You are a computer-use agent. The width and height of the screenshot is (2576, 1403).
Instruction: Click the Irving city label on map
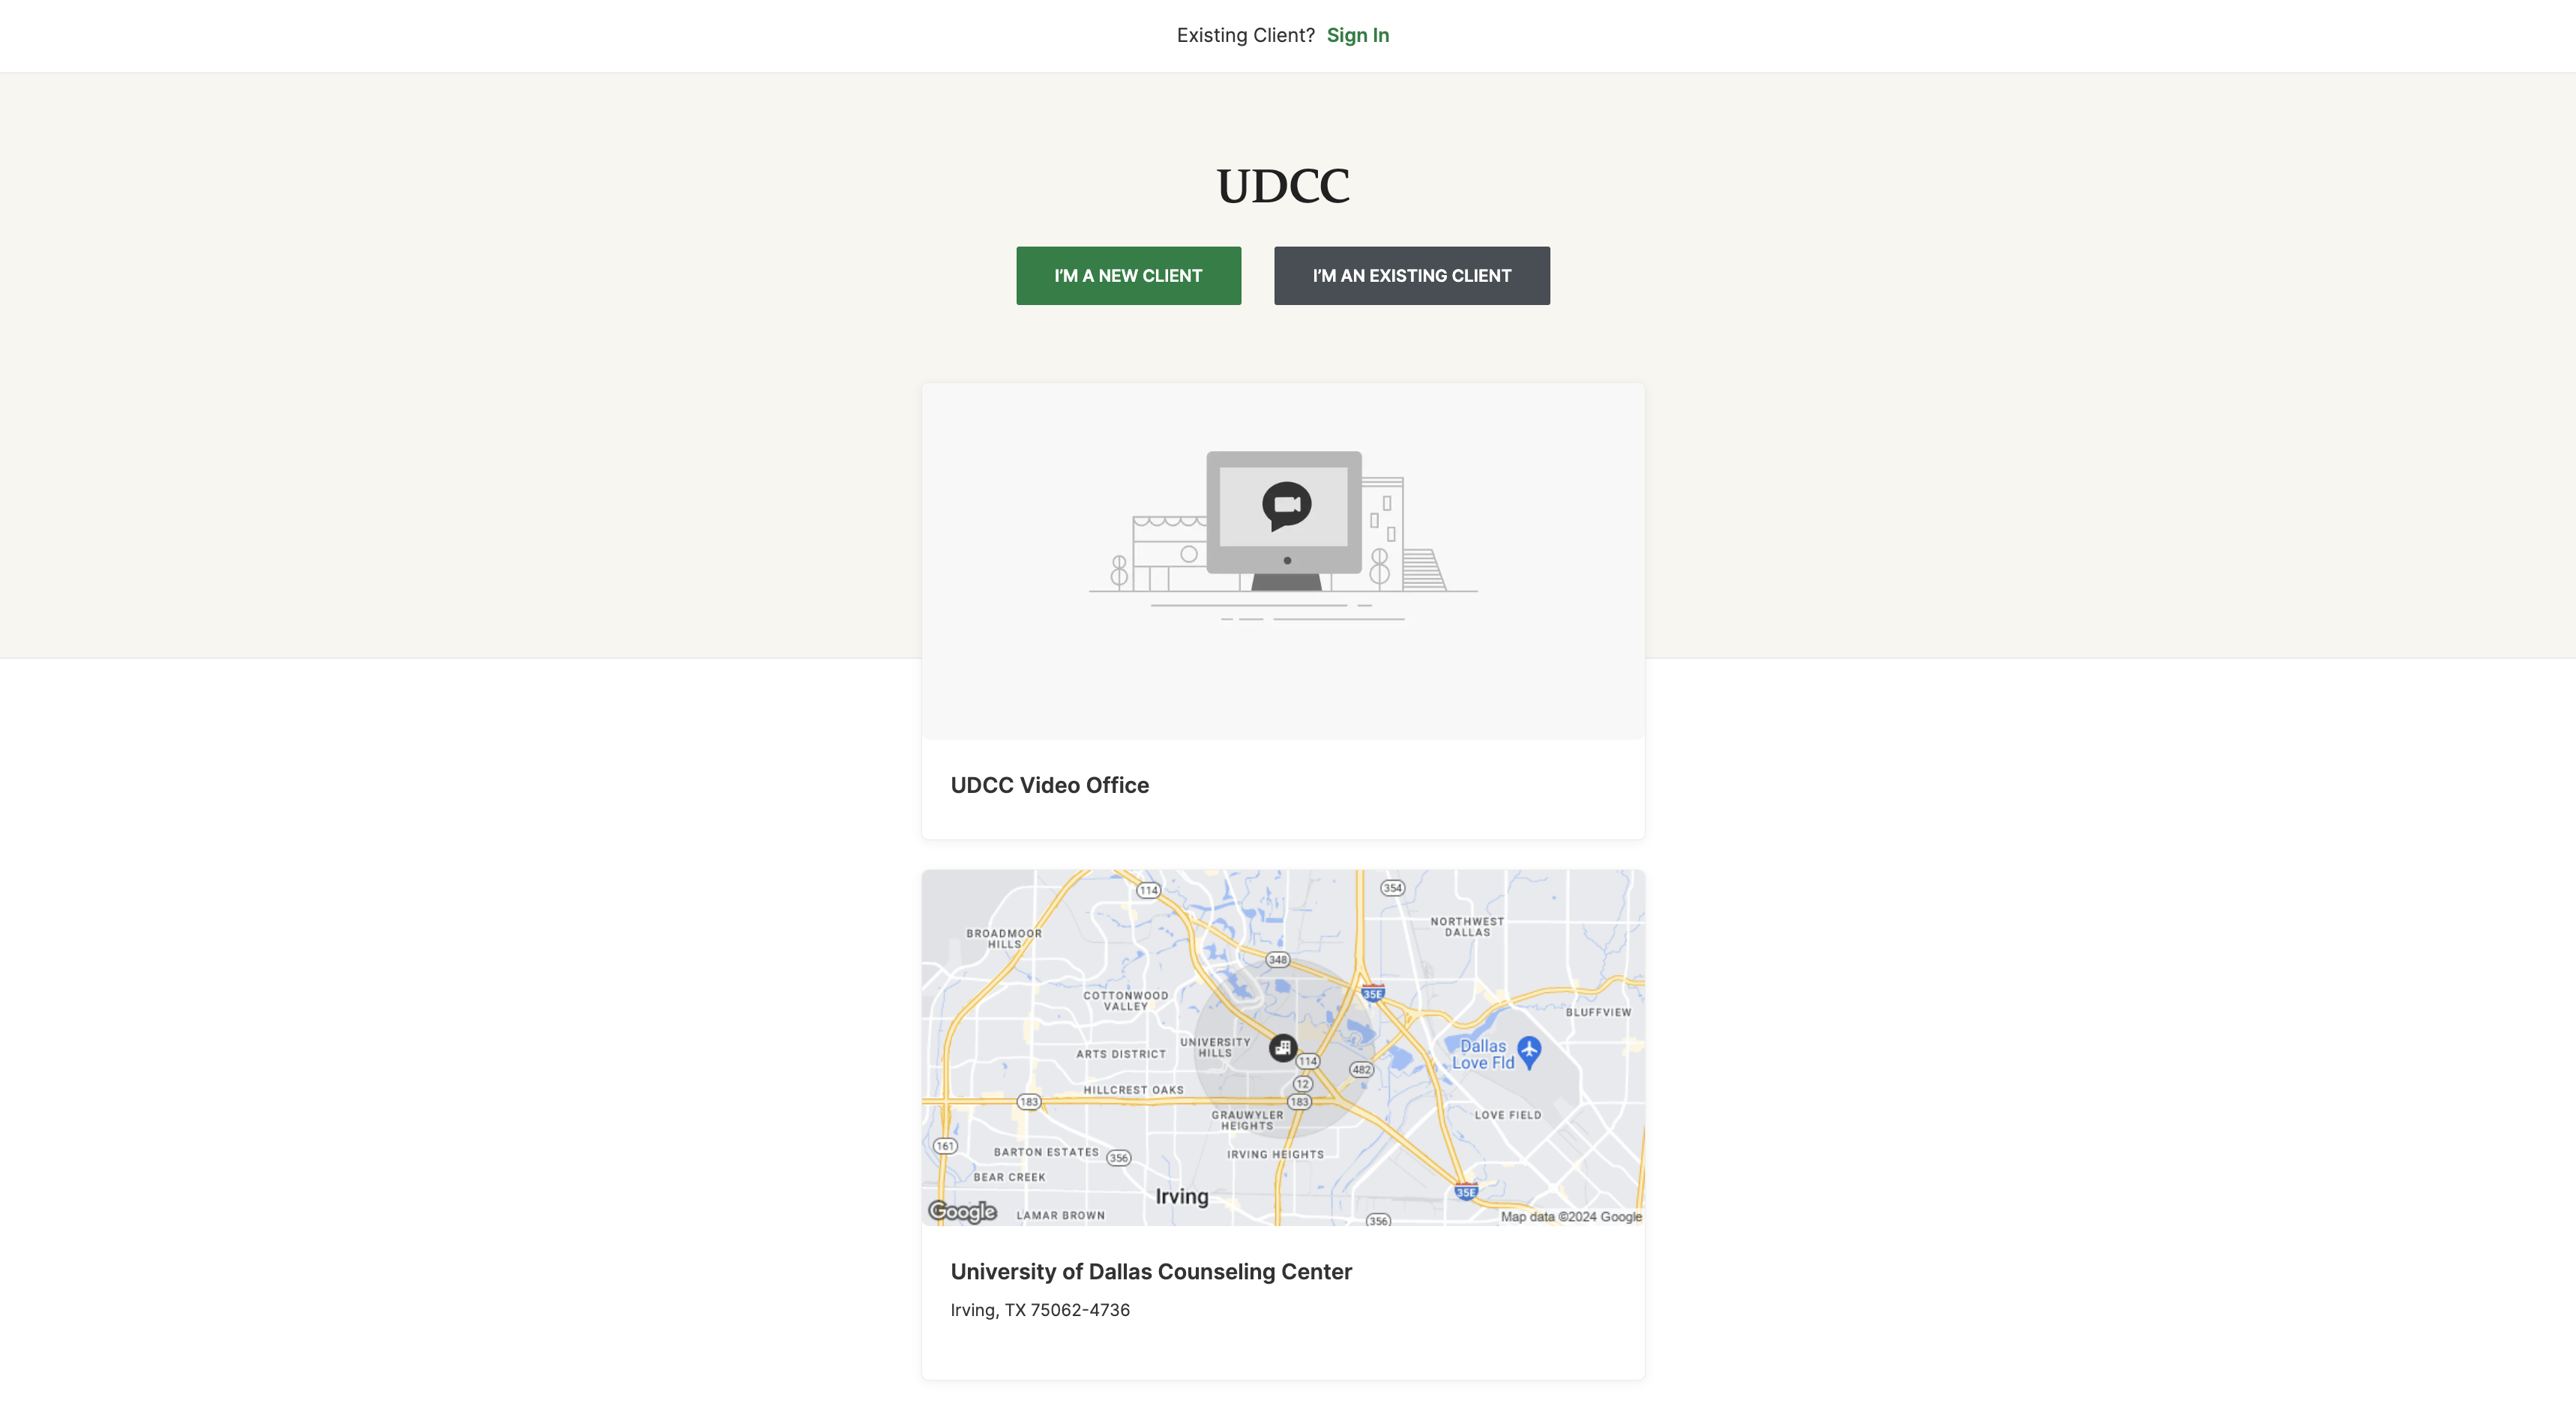point(1181,1196)
